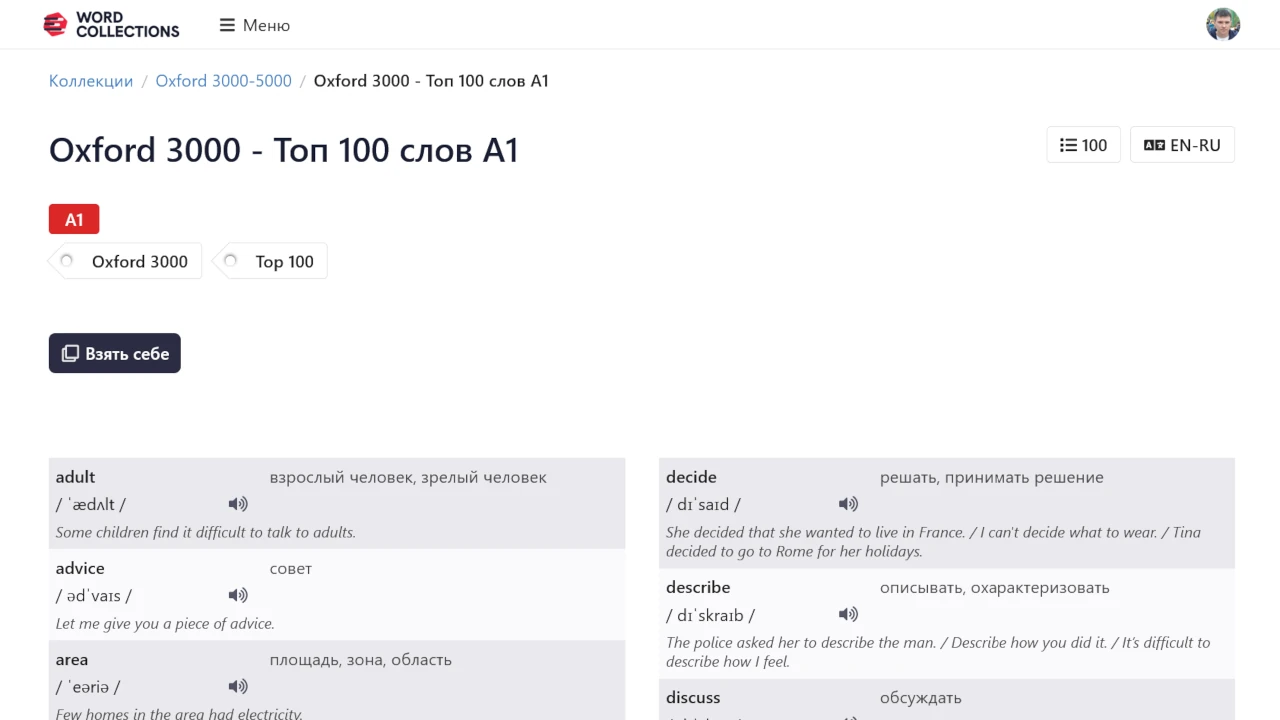The height and width of the screenshot is (720, 1280).
Task: Click example sentence about talking to adults
Action: (x=206, y=532)
